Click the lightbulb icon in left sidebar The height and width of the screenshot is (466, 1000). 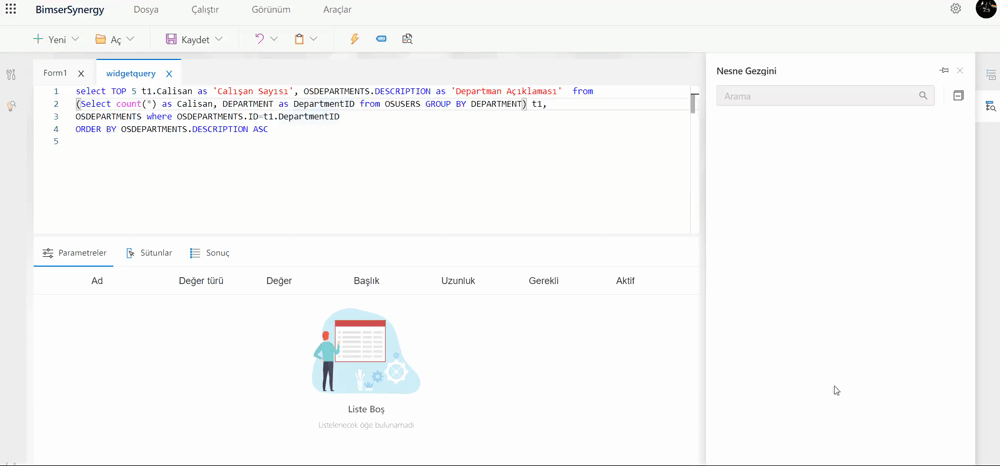pyautogui.click(x=11, y=106)
